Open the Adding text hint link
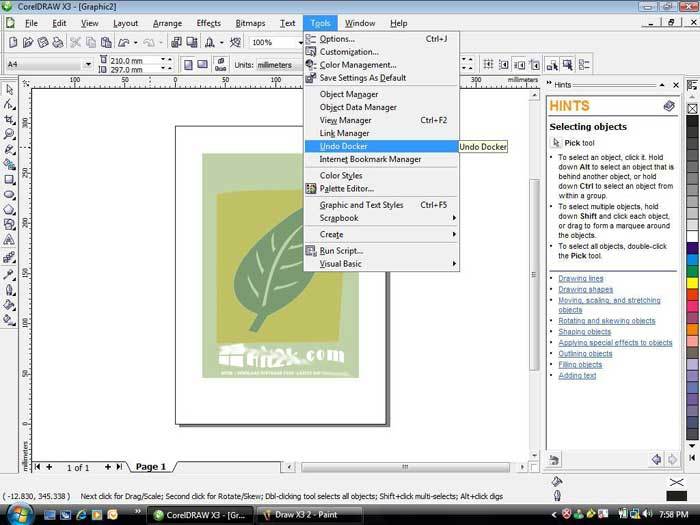The height and width of the screenshot is (525, 700). coord(577,375)
